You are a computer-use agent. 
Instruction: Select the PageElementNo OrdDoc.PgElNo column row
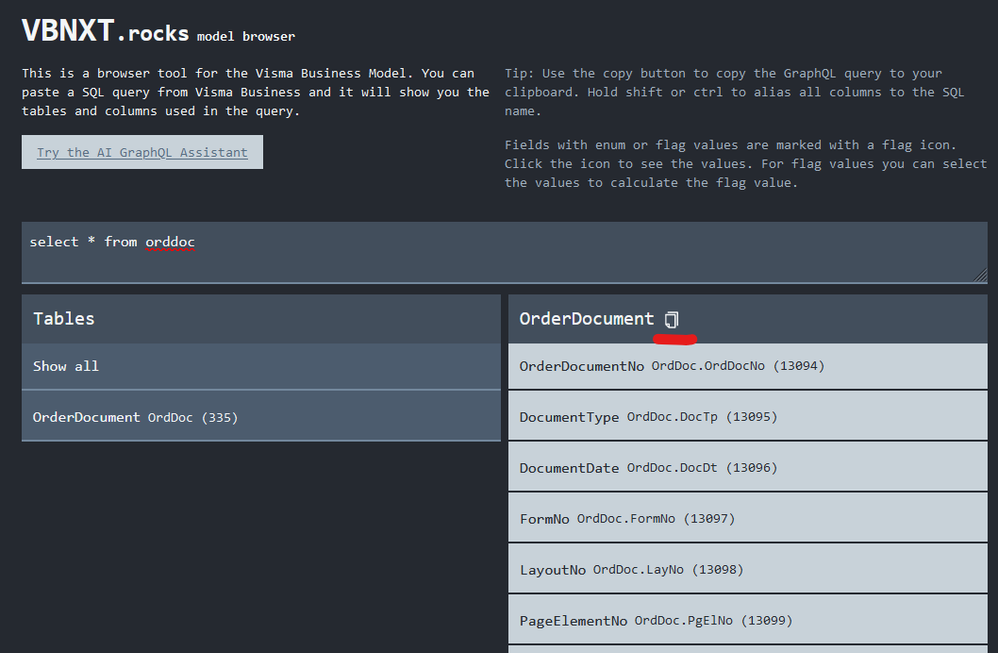point(748,620)
